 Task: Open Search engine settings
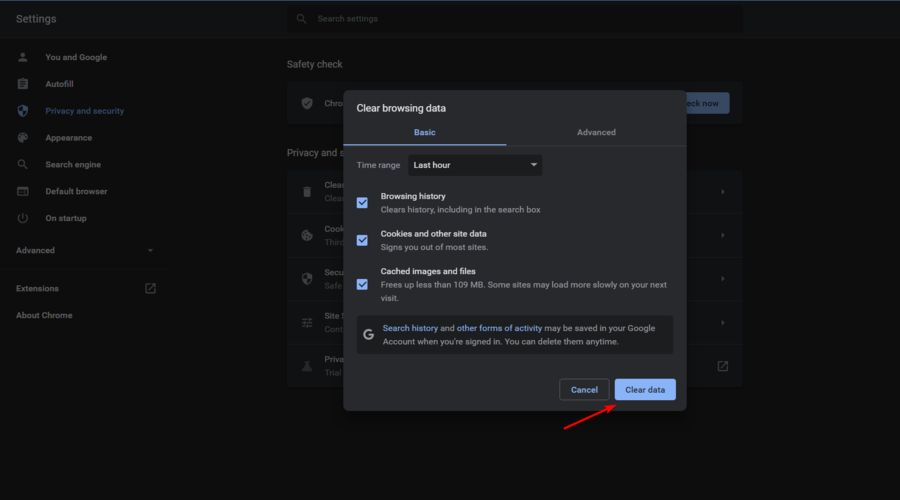[73, 165]
